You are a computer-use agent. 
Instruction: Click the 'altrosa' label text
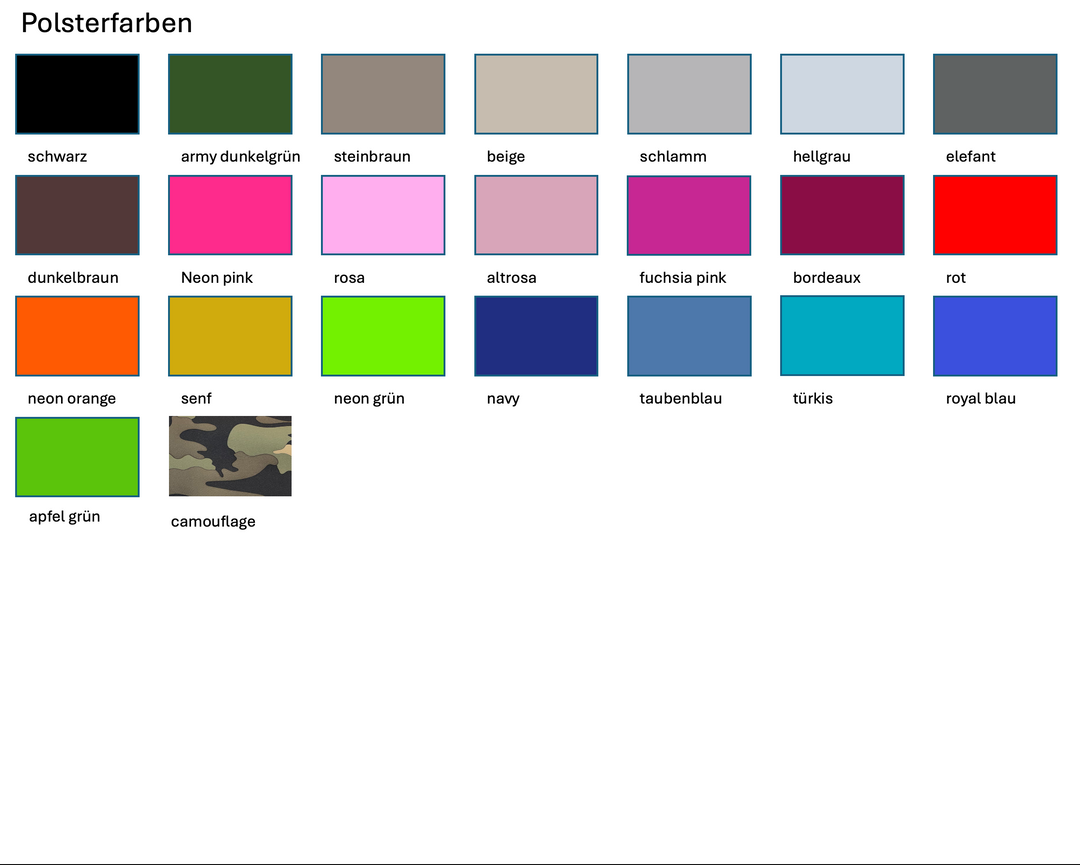click(511, 278)
